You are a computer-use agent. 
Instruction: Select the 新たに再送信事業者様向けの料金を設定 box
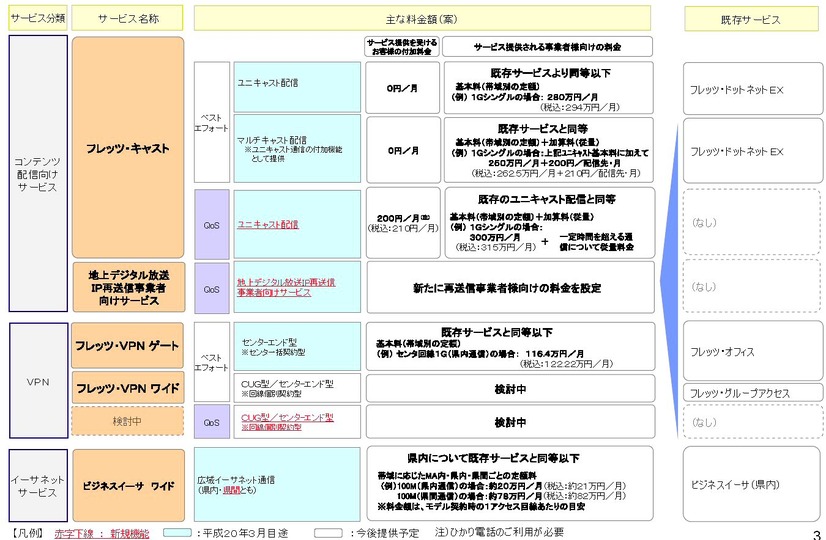tap(510, 288)
